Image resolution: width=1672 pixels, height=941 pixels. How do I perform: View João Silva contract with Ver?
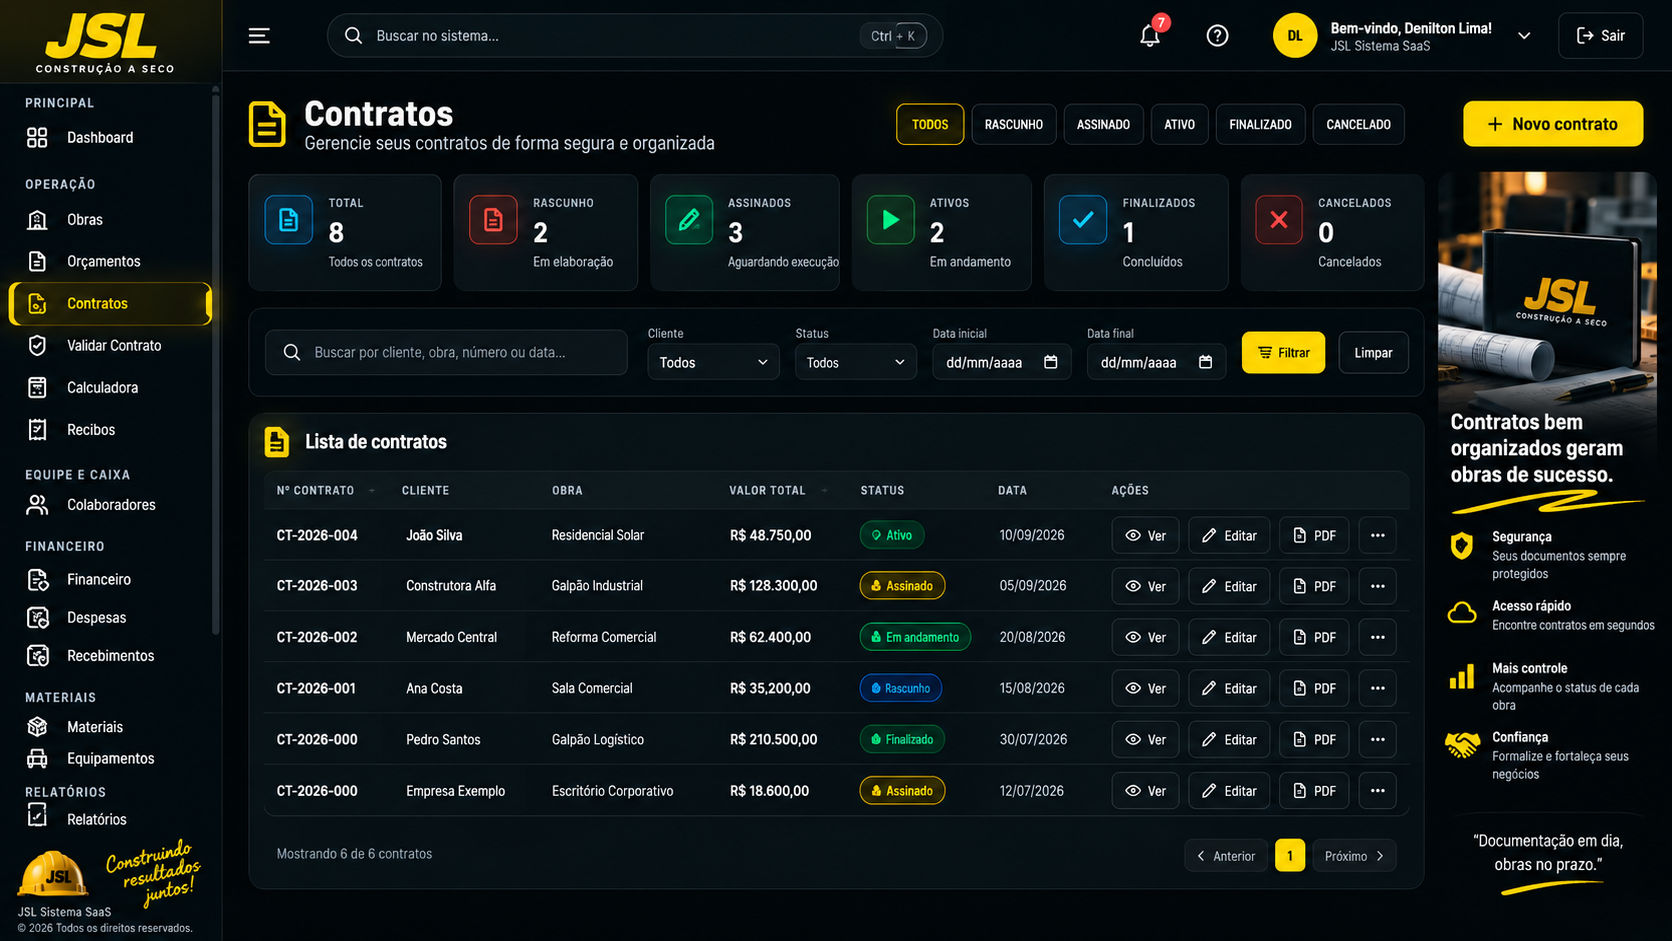pos(1146,535)
